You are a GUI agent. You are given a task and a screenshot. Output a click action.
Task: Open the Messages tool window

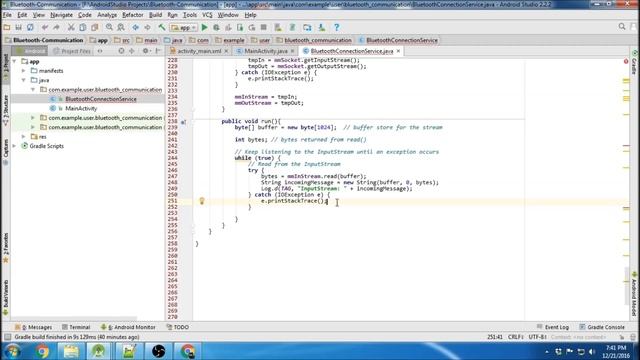(33, 327)
